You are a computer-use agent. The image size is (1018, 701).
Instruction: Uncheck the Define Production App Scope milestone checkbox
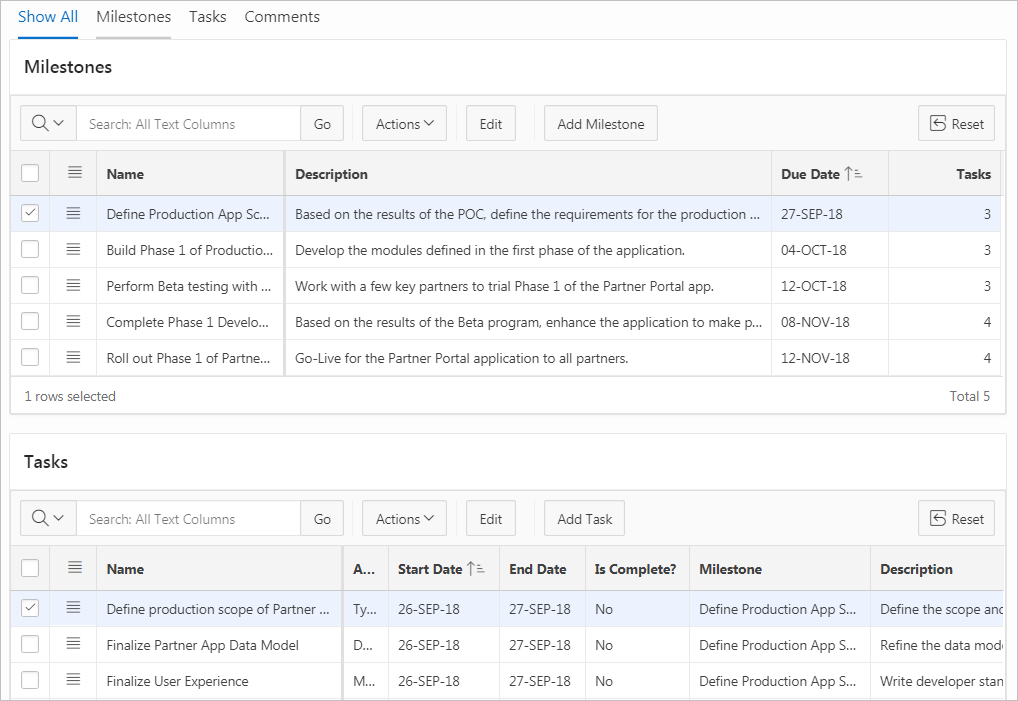tap(30, 213)
